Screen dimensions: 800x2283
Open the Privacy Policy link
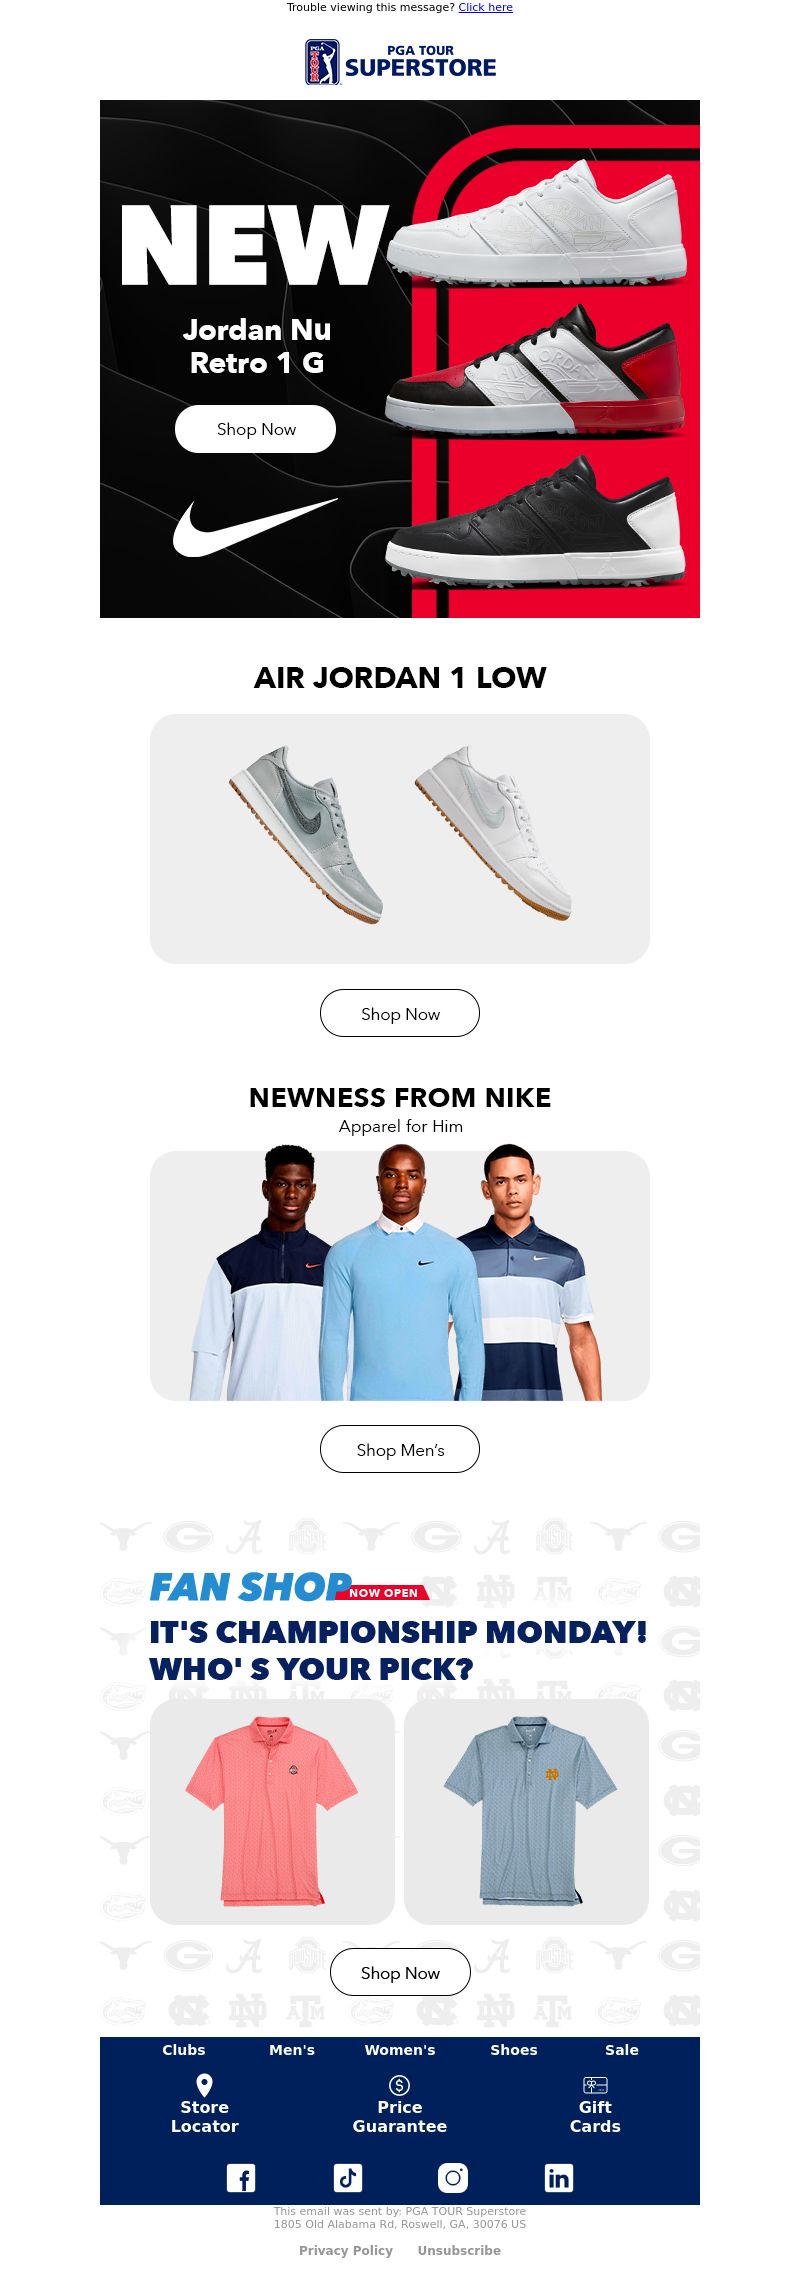tap(346, 2250)
